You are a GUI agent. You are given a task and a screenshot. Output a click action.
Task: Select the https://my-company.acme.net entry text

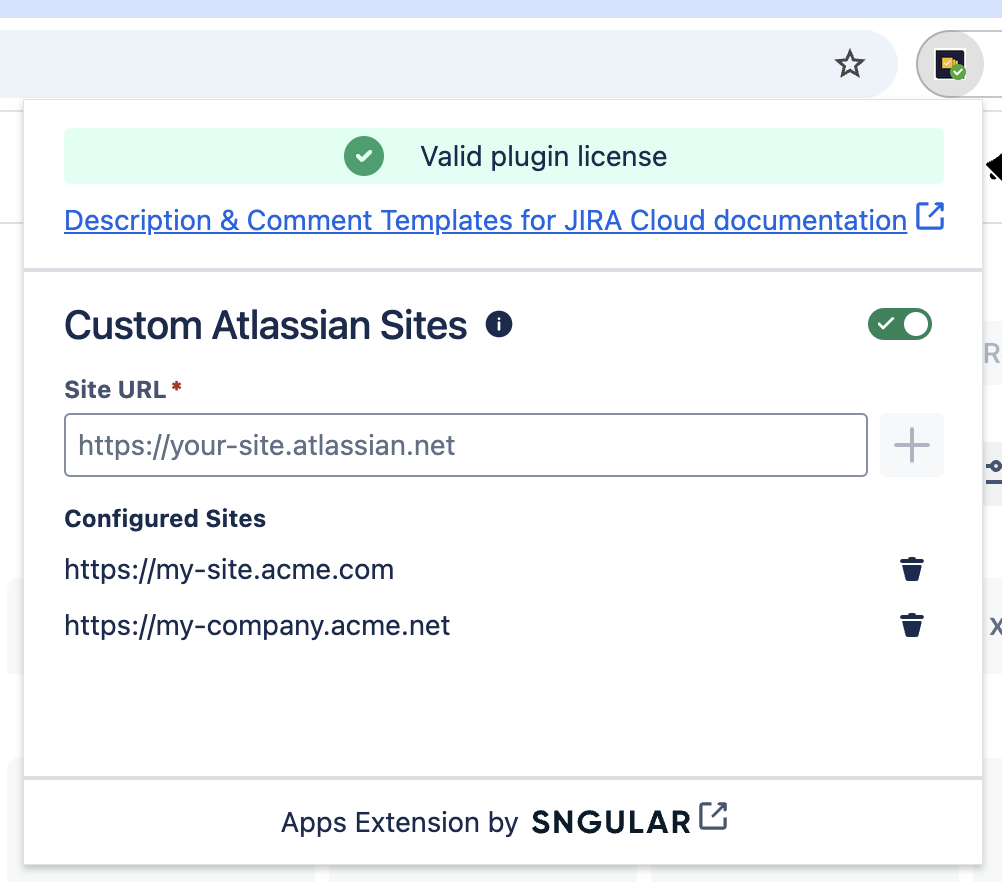[x=257, y=626]
